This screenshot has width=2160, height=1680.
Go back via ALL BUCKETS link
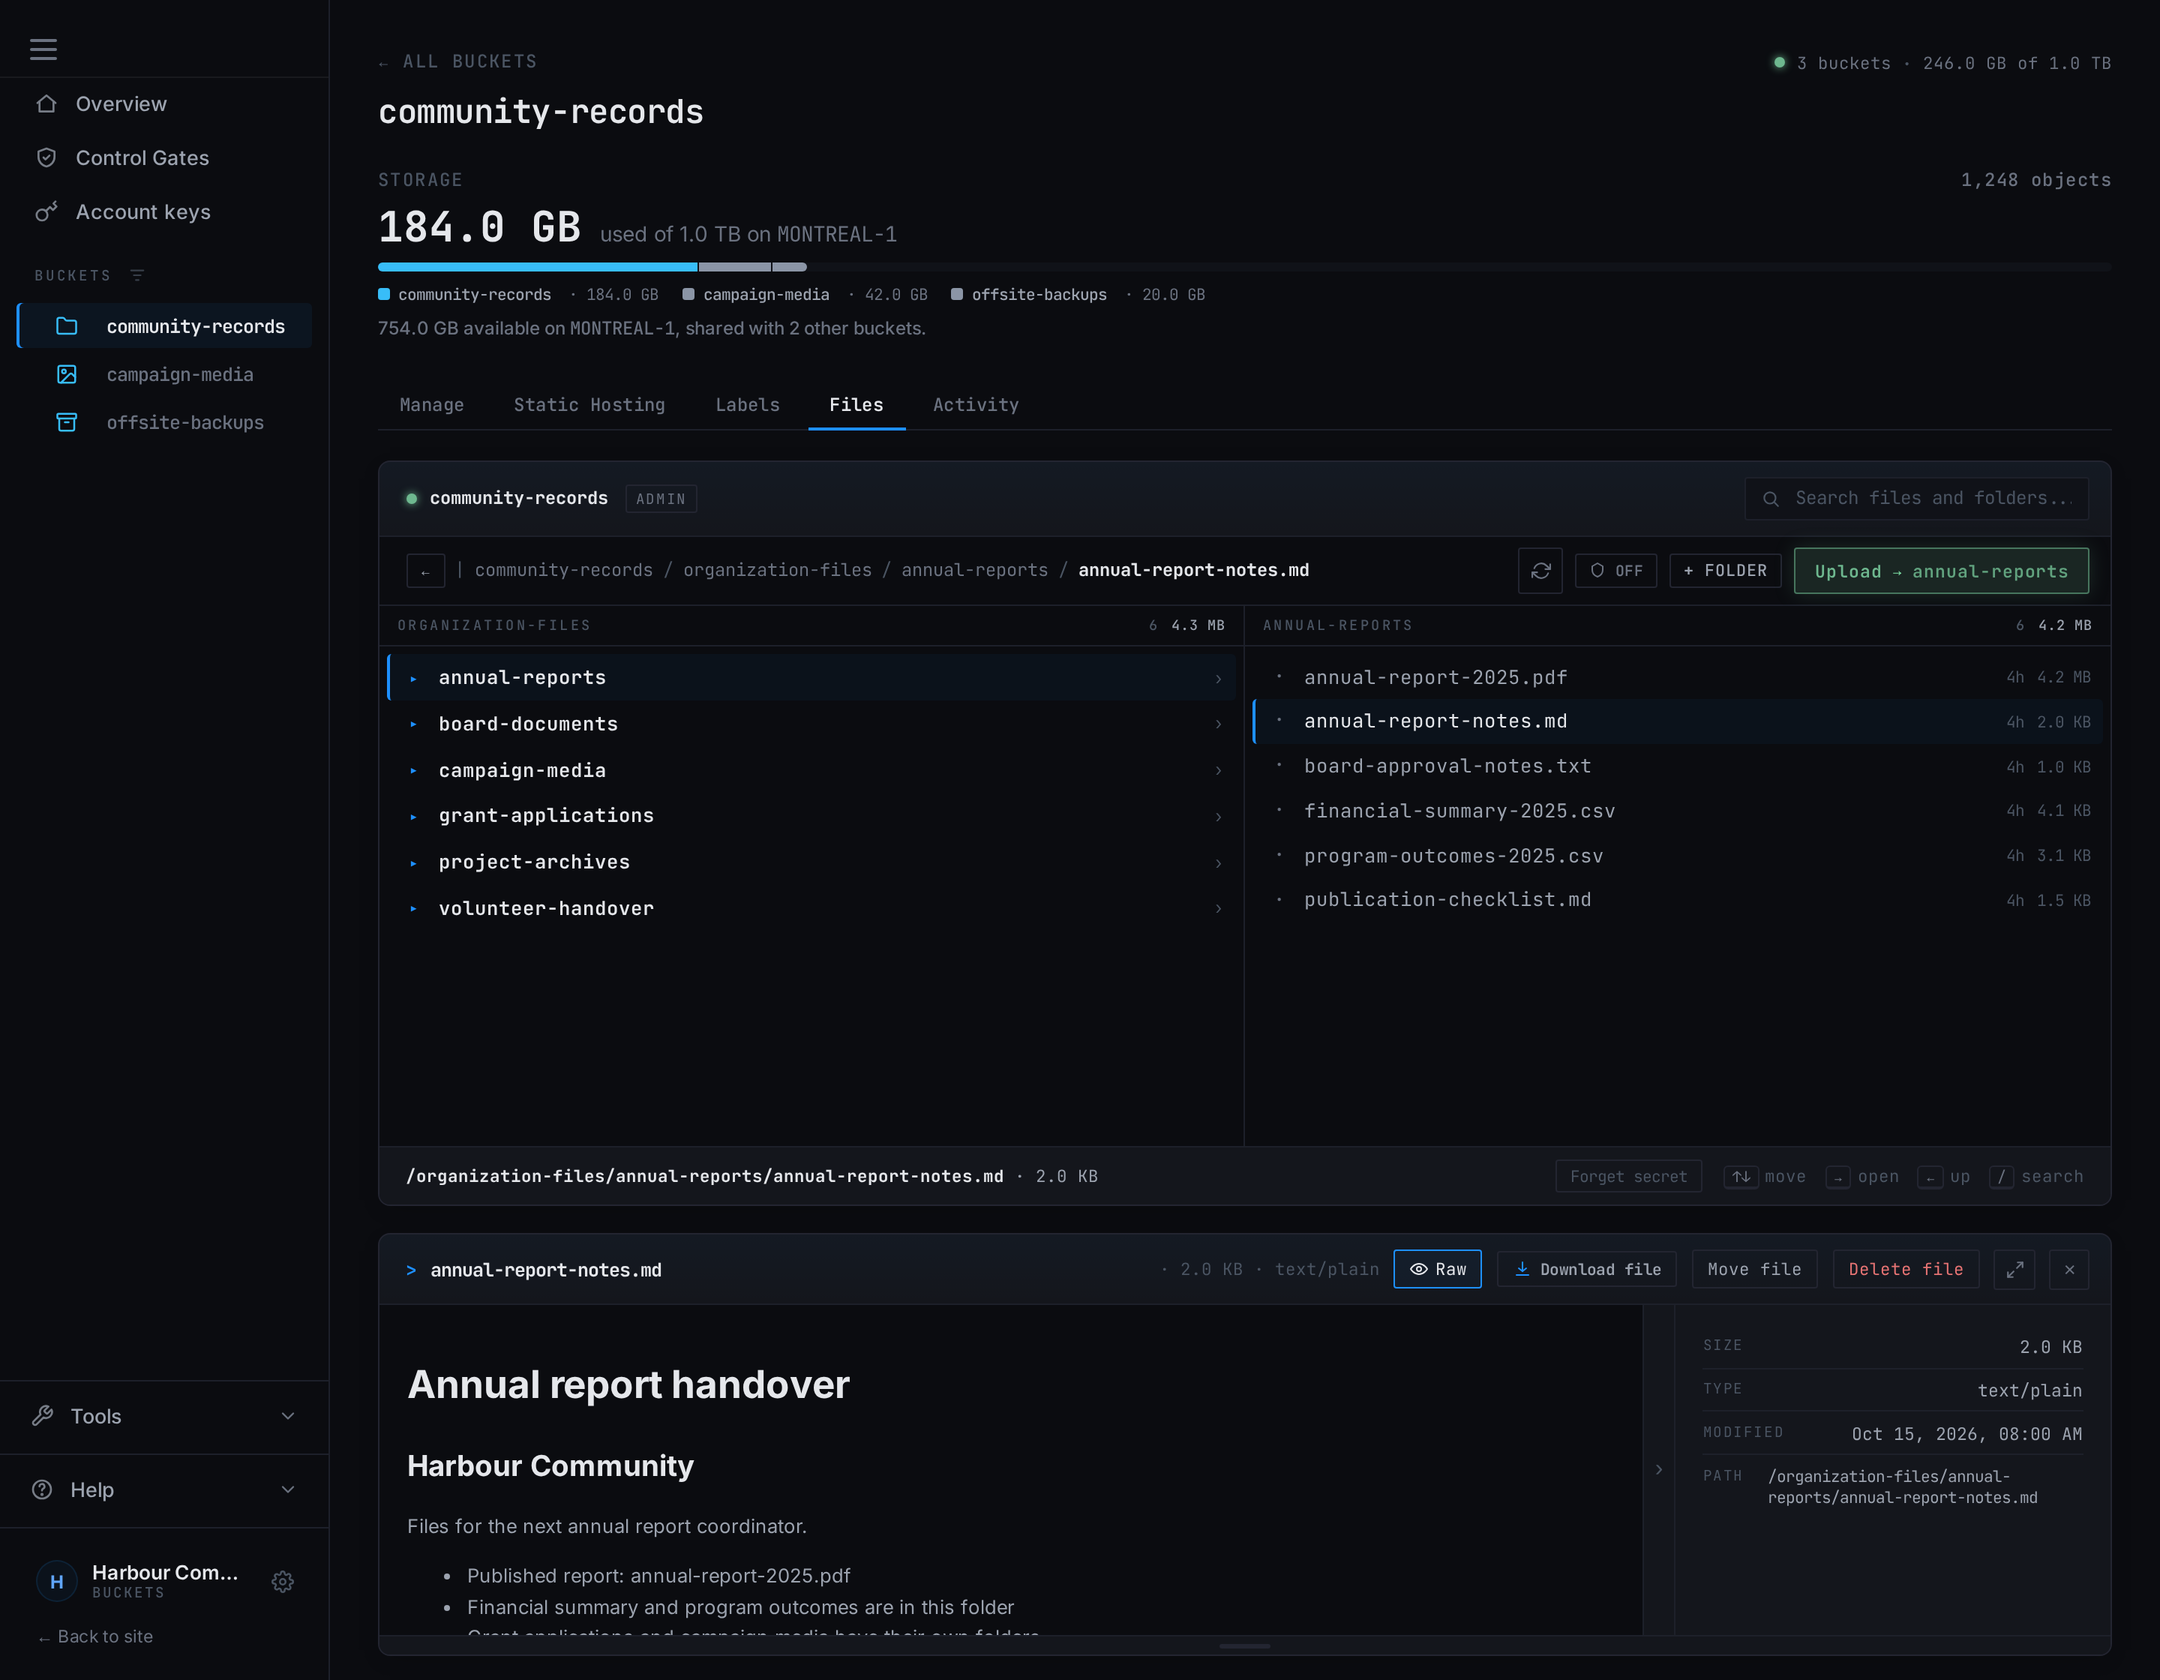click(x=458, y=62)
